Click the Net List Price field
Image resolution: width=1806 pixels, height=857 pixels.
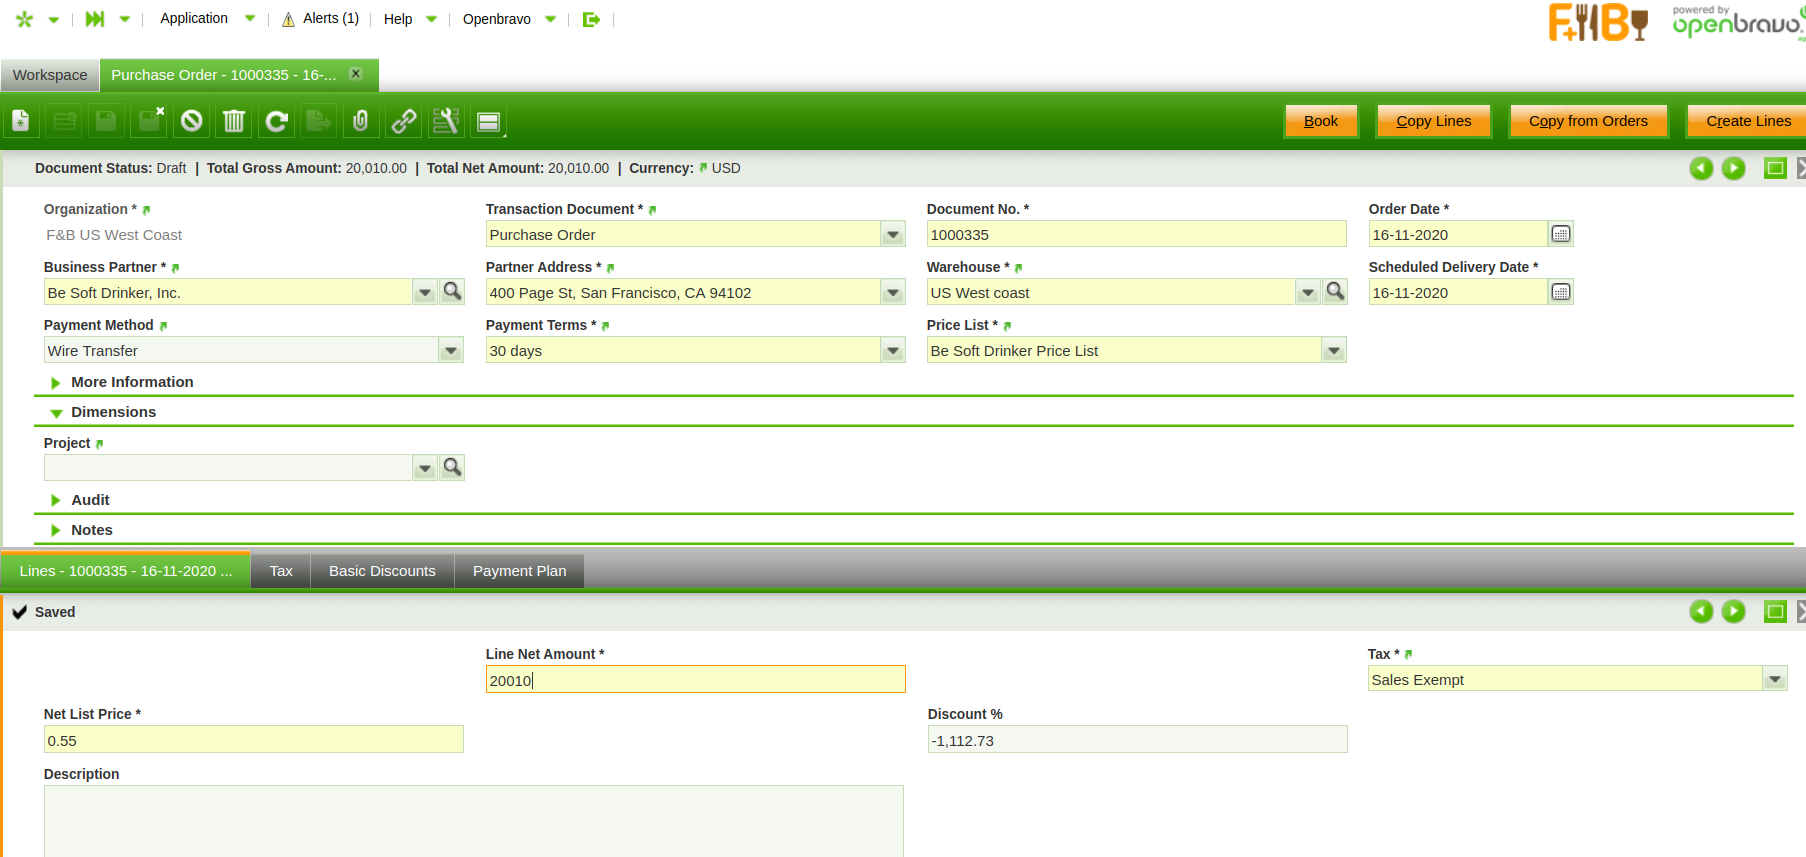pyautogui.click(x=253, y=740)
